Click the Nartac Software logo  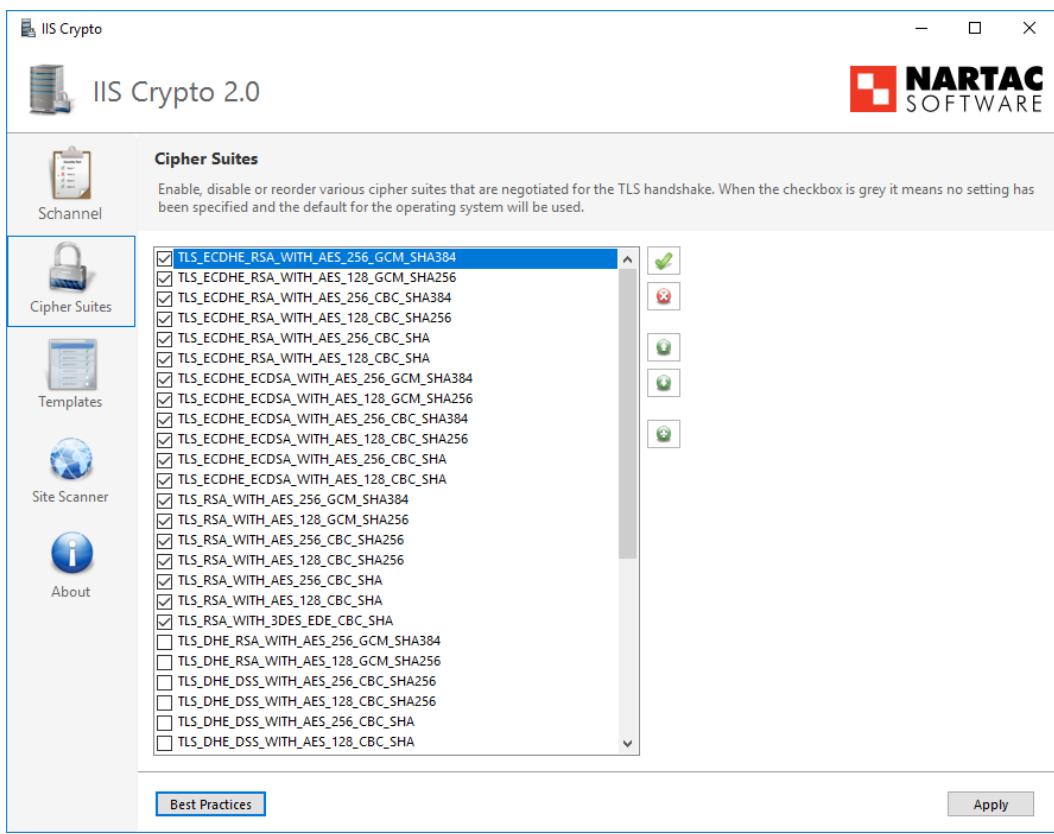point(946,89)
